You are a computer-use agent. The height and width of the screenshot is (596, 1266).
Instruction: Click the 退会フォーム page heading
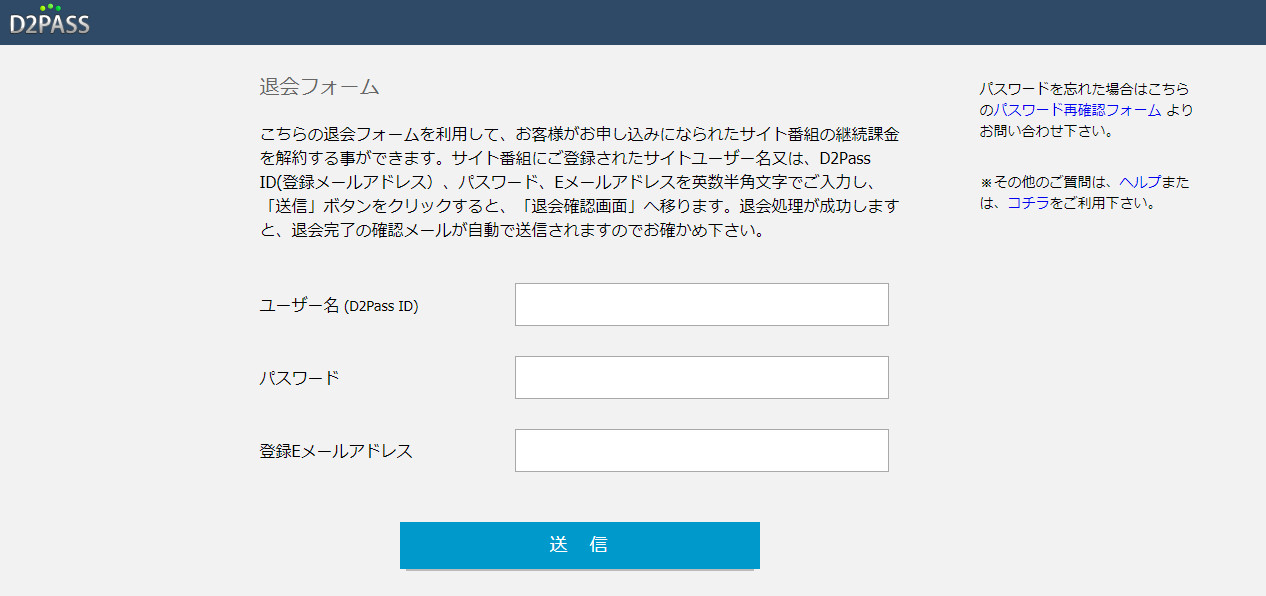pyautogui.click(x=319, y=87)
